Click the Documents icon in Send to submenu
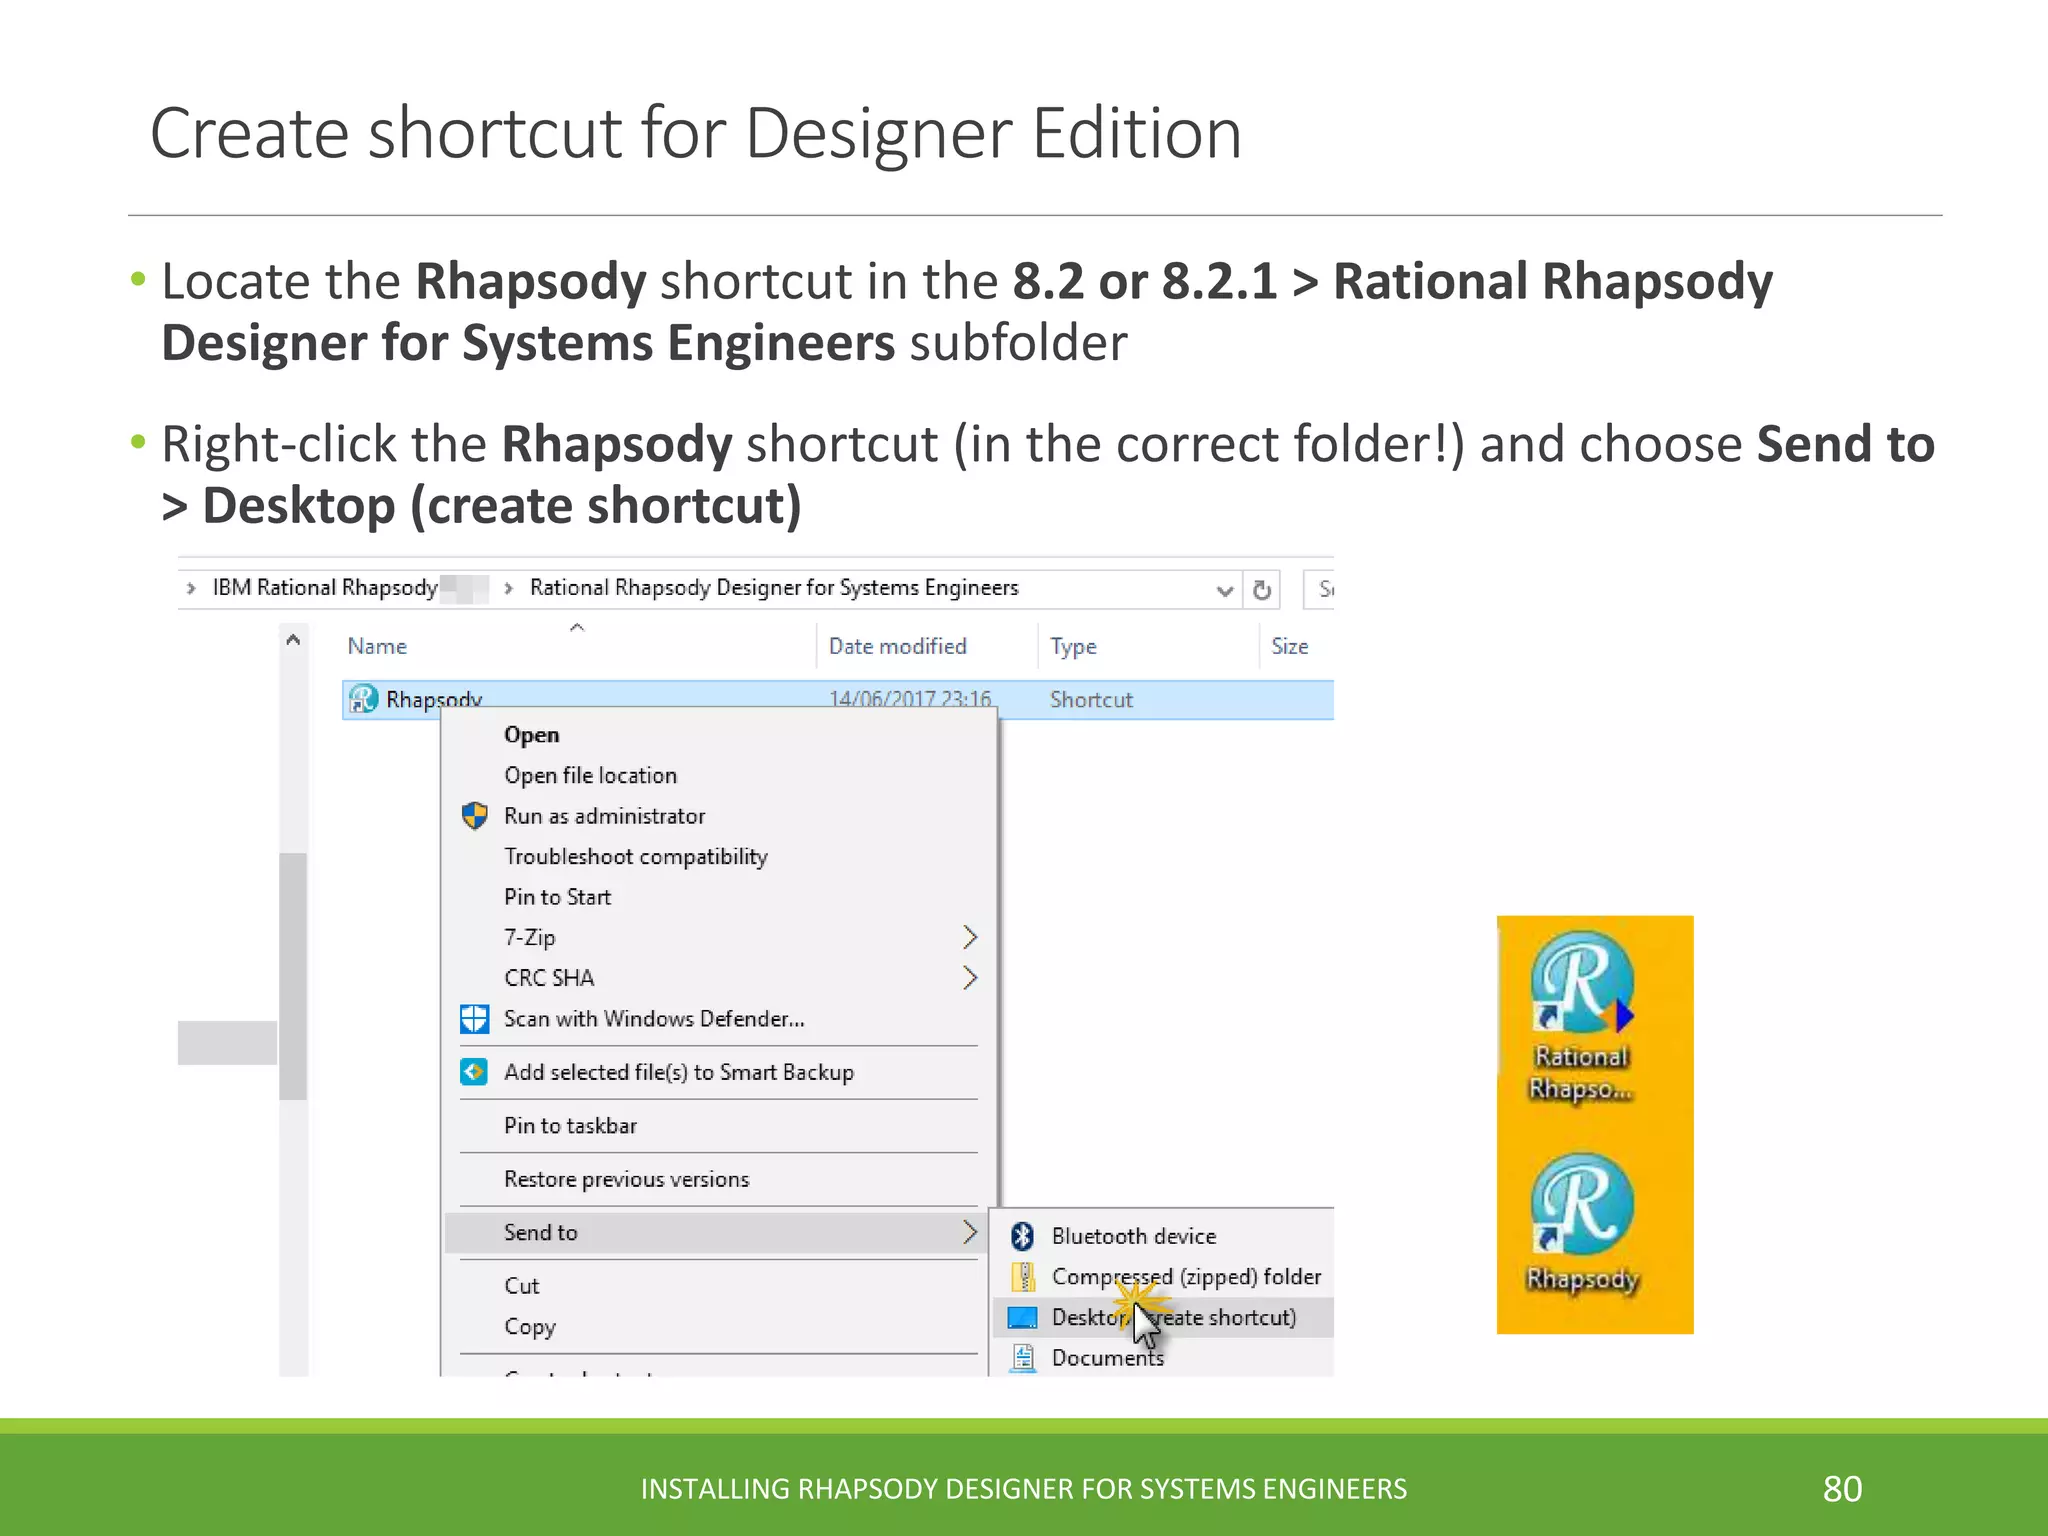The height and width of the screenshot is (1536, 2048). click(1022, 1358)
